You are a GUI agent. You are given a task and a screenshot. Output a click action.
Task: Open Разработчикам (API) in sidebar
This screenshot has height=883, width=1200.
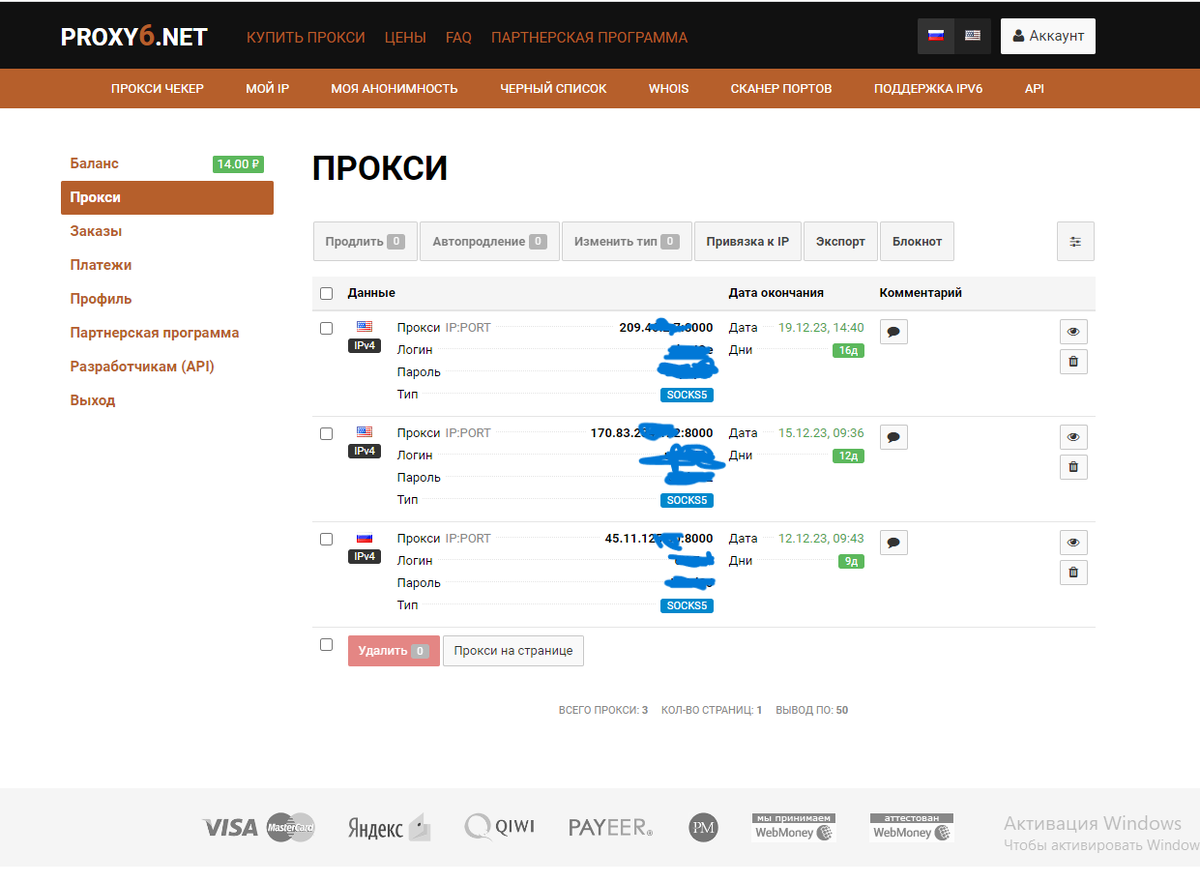(x=142, y=366)
